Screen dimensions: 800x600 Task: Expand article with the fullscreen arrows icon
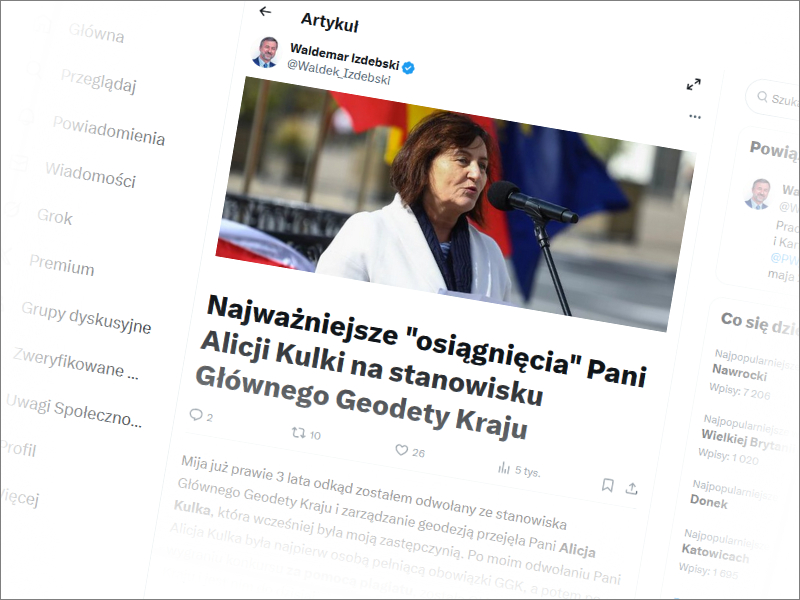693,84
